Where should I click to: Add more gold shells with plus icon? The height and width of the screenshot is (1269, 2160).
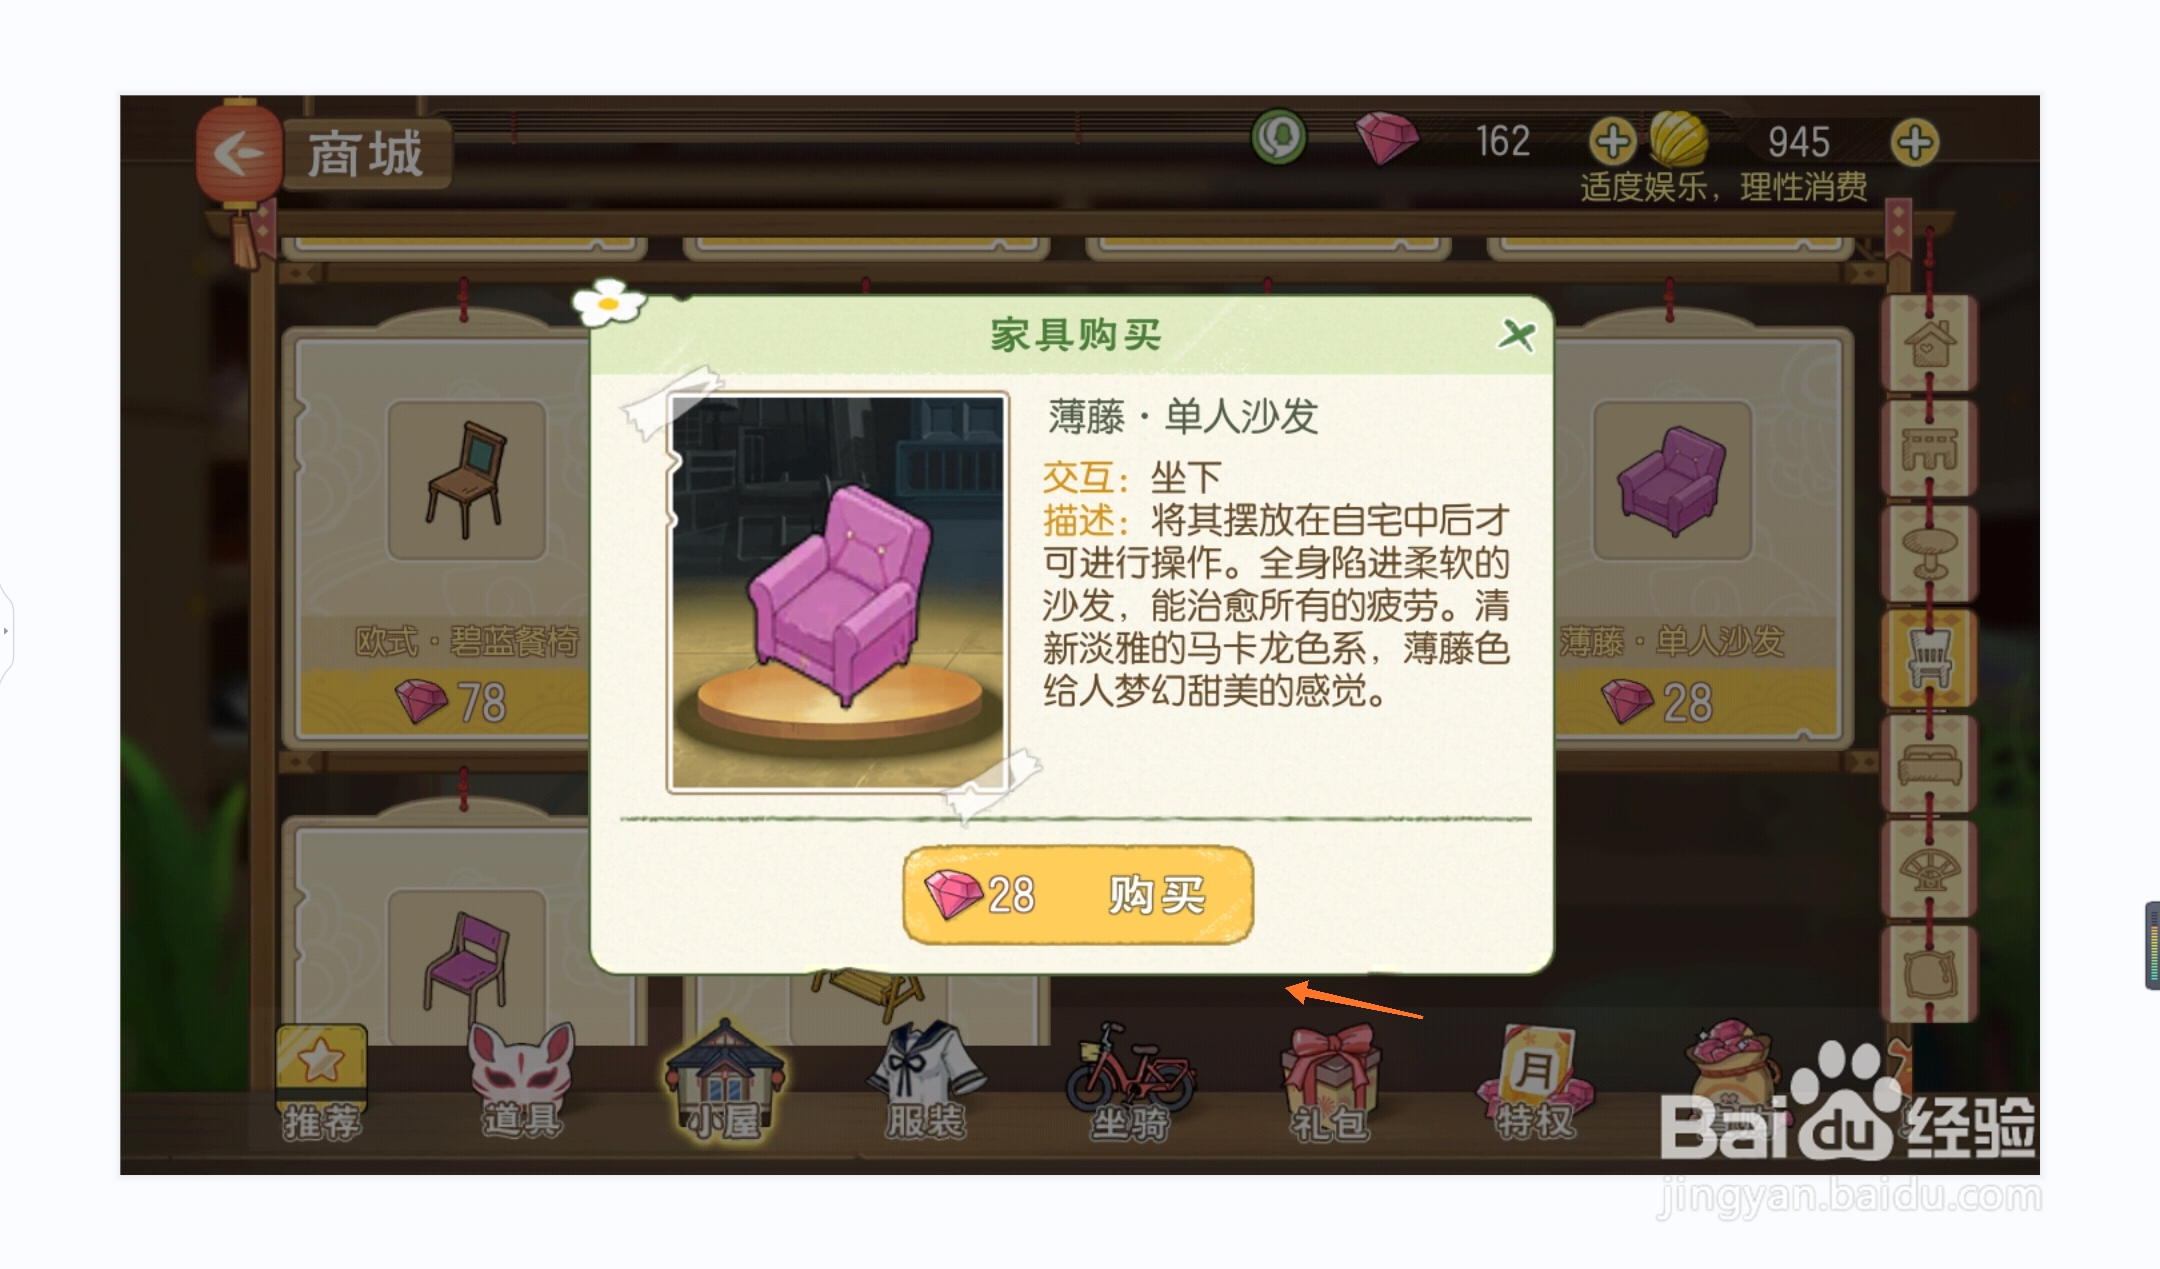tap(1914, 142)
